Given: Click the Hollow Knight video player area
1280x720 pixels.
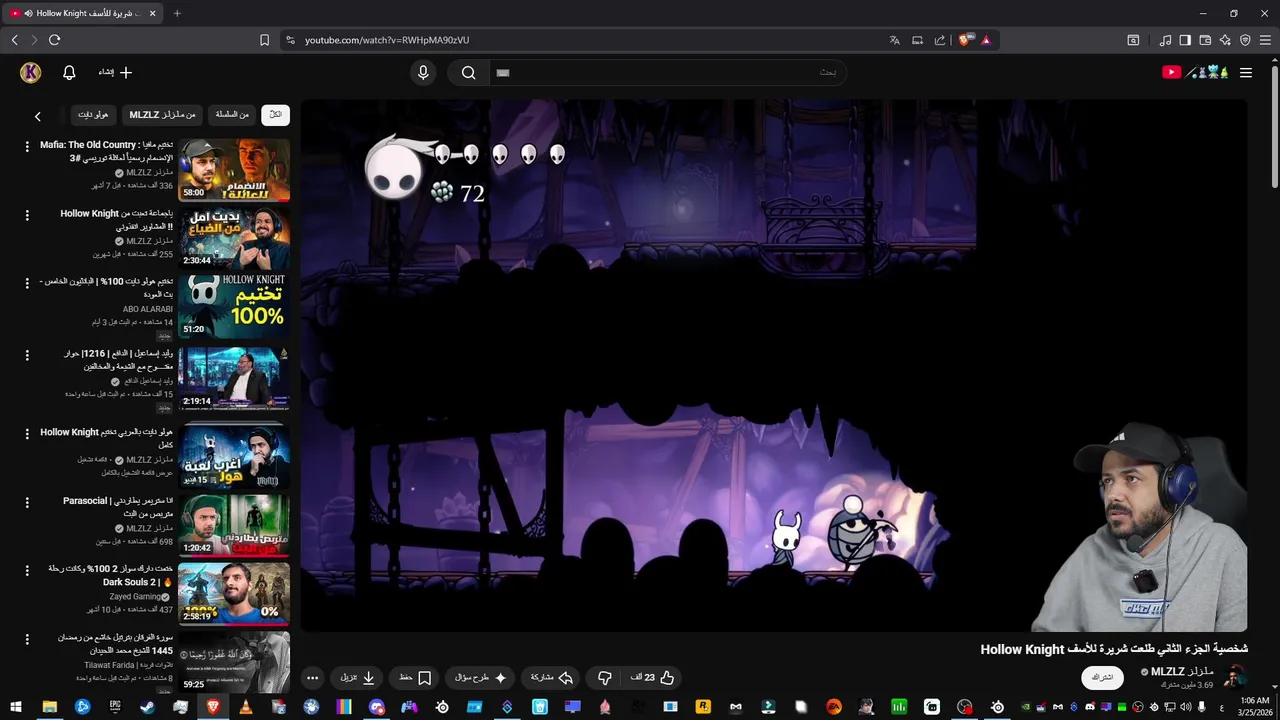Looking at the screenshot, I should pos(774,365).
